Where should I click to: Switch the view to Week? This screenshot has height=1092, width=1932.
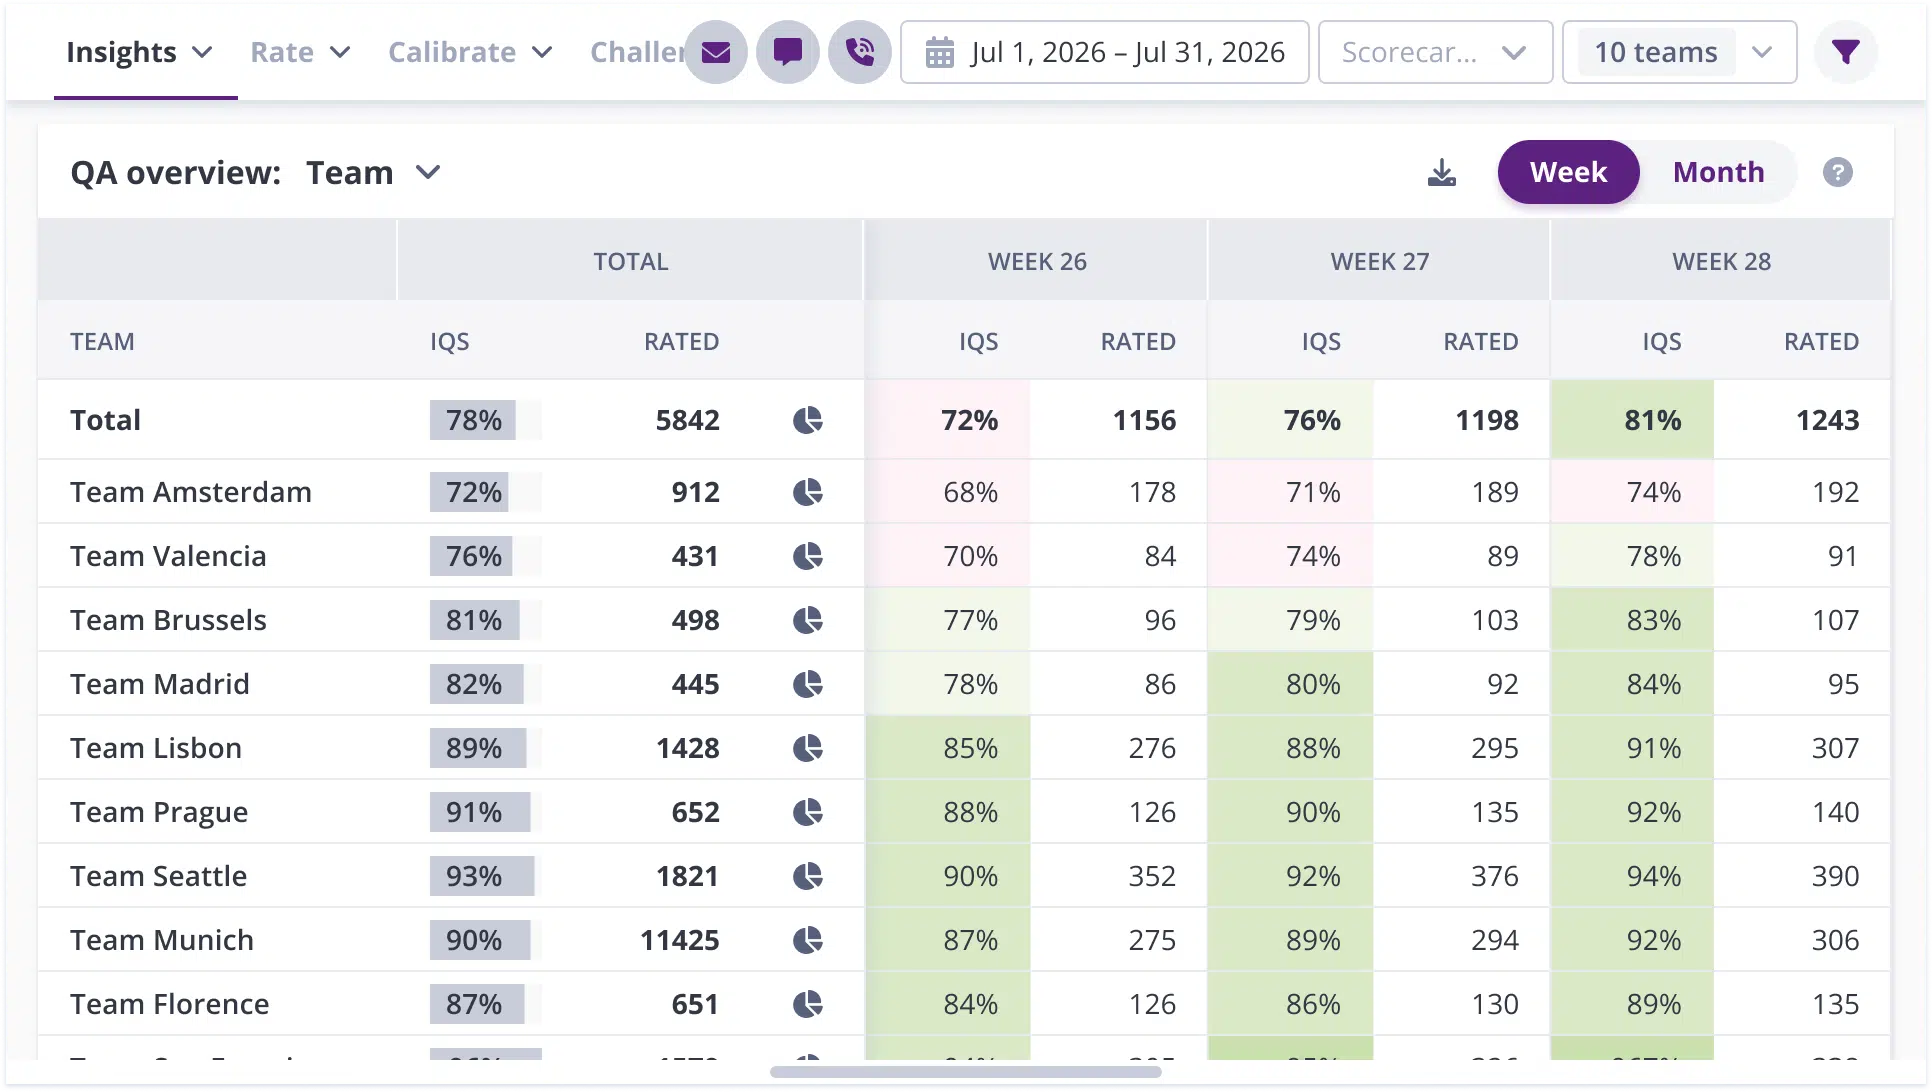coord(1568,172)
